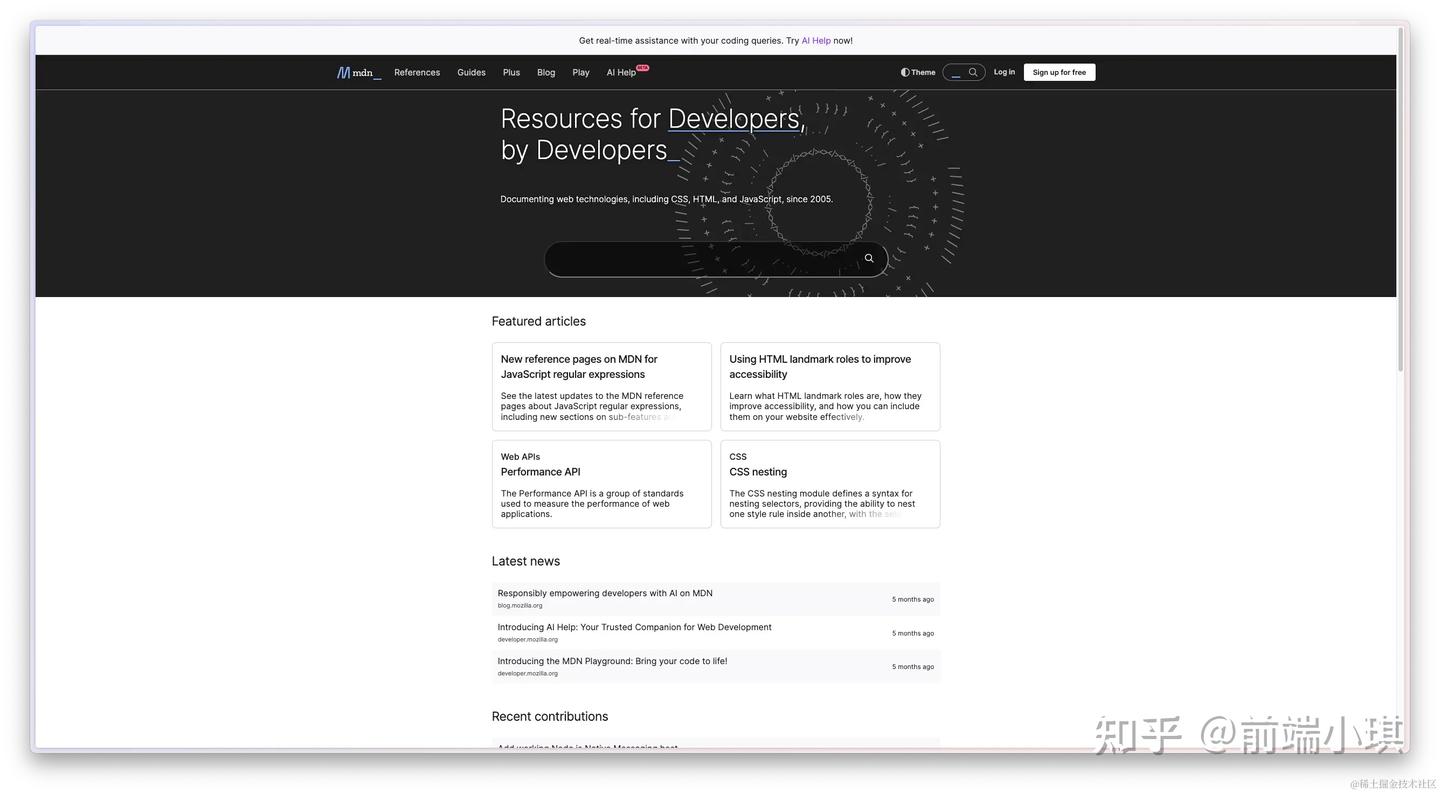
Task: Switch the site theme with the Theme button
Action: tap(918, 72)
